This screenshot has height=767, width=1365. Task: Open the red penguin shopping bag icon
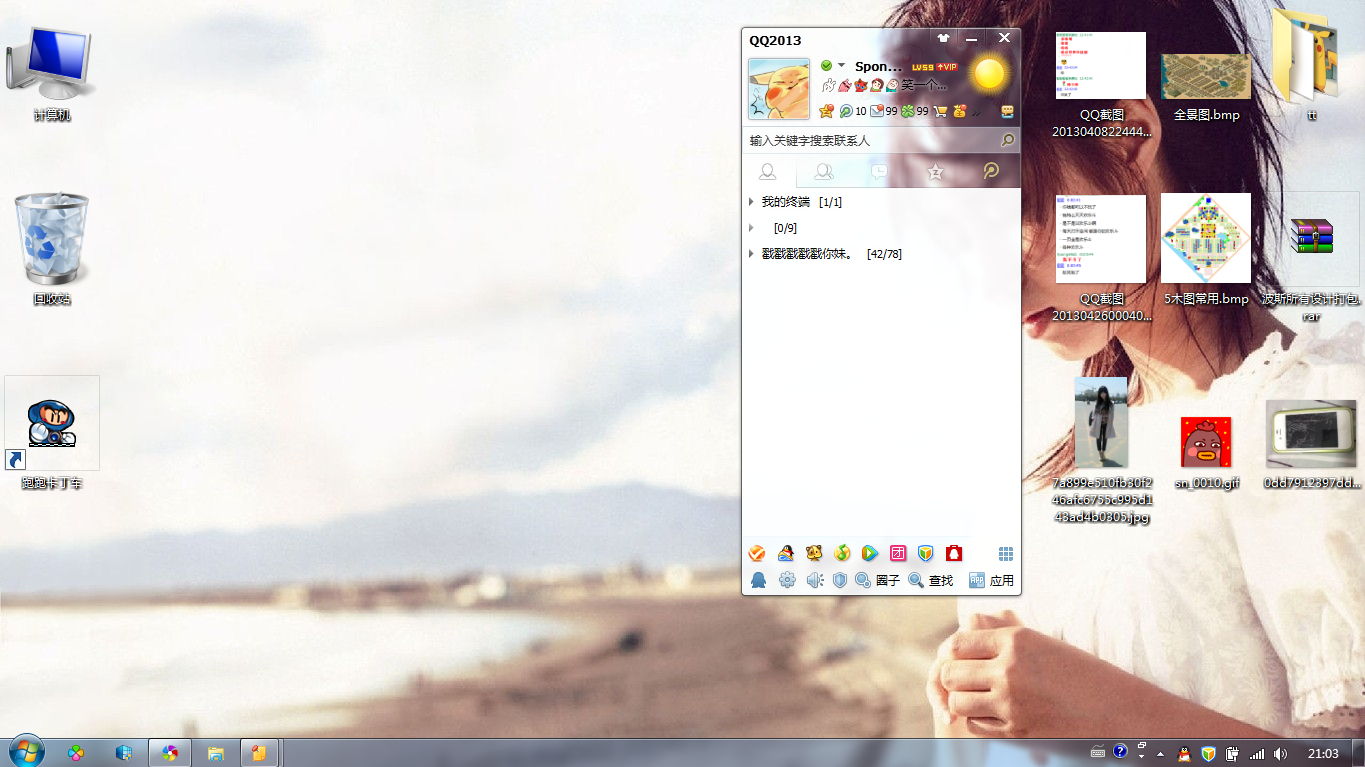[x=954, y=553]
